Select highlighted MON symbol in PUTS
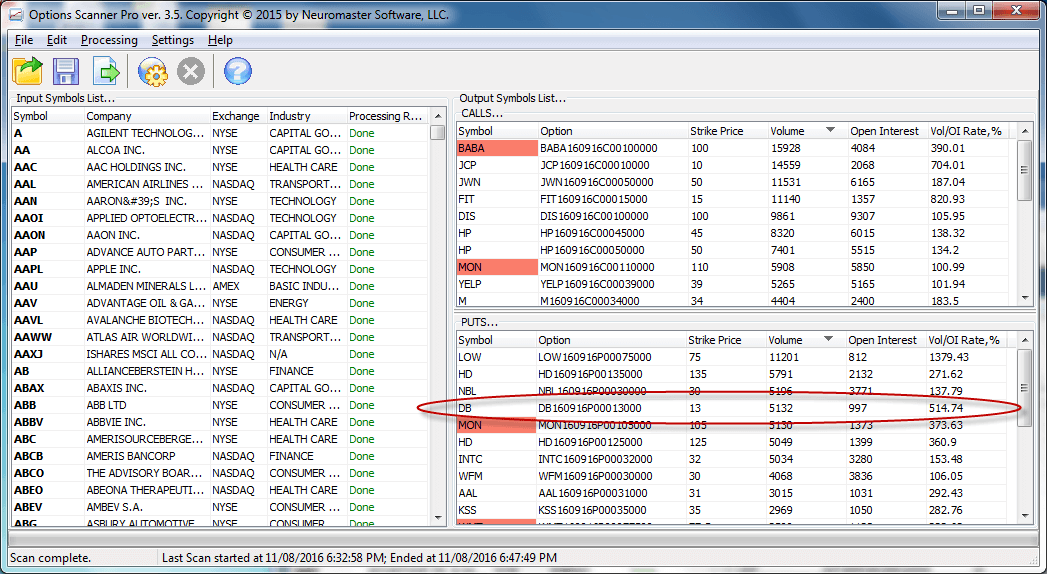Screen dimensions: 1047x574 pyautogui.click(x=495, y=425)
